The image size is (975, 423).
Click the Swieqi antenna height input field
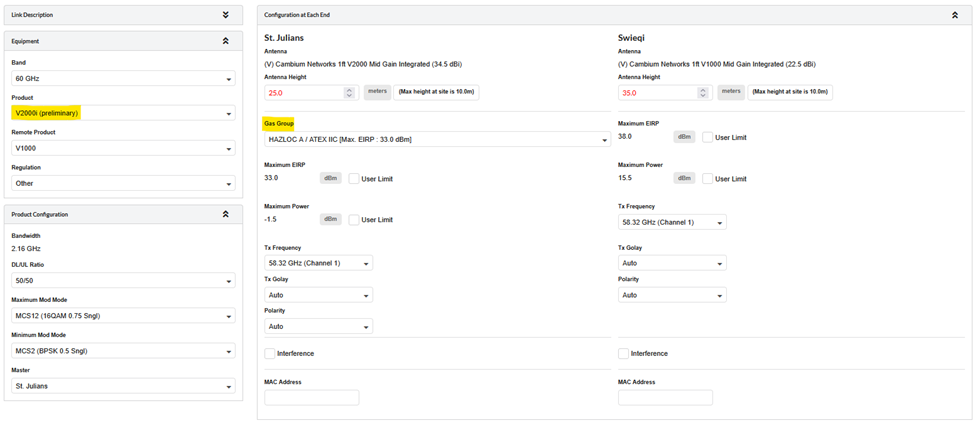click(x=654, y=92)
